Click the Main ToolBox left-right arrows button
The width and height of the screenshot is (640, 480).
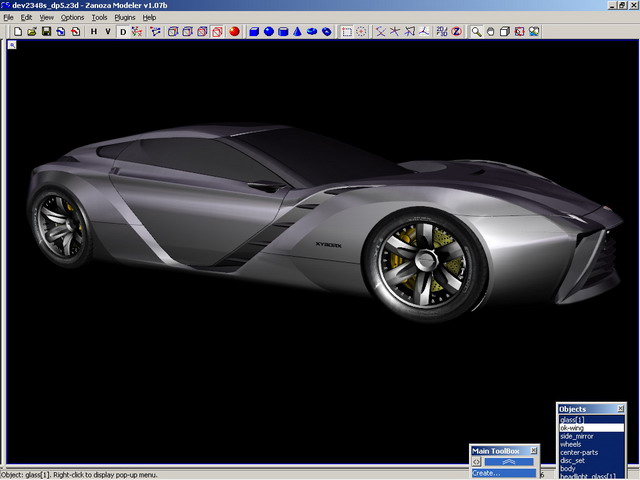point(478,462)
